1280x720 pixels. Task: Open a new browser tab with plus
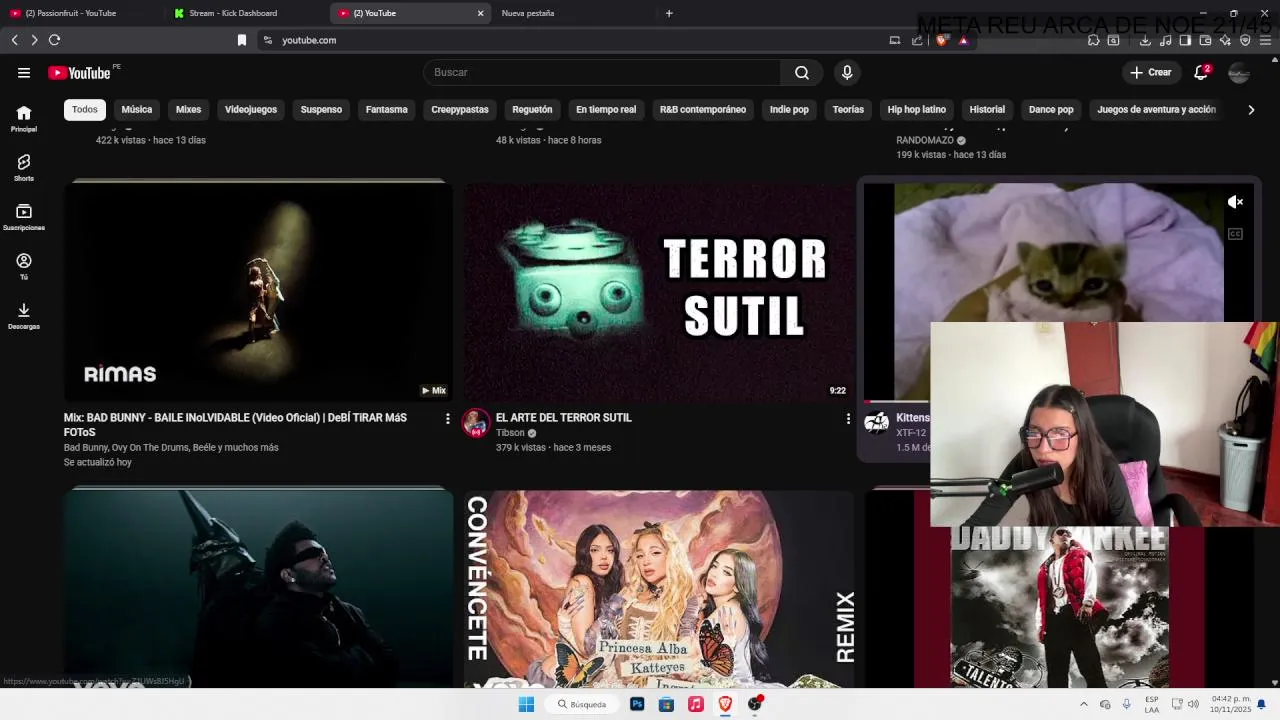(x=669, y=13)
